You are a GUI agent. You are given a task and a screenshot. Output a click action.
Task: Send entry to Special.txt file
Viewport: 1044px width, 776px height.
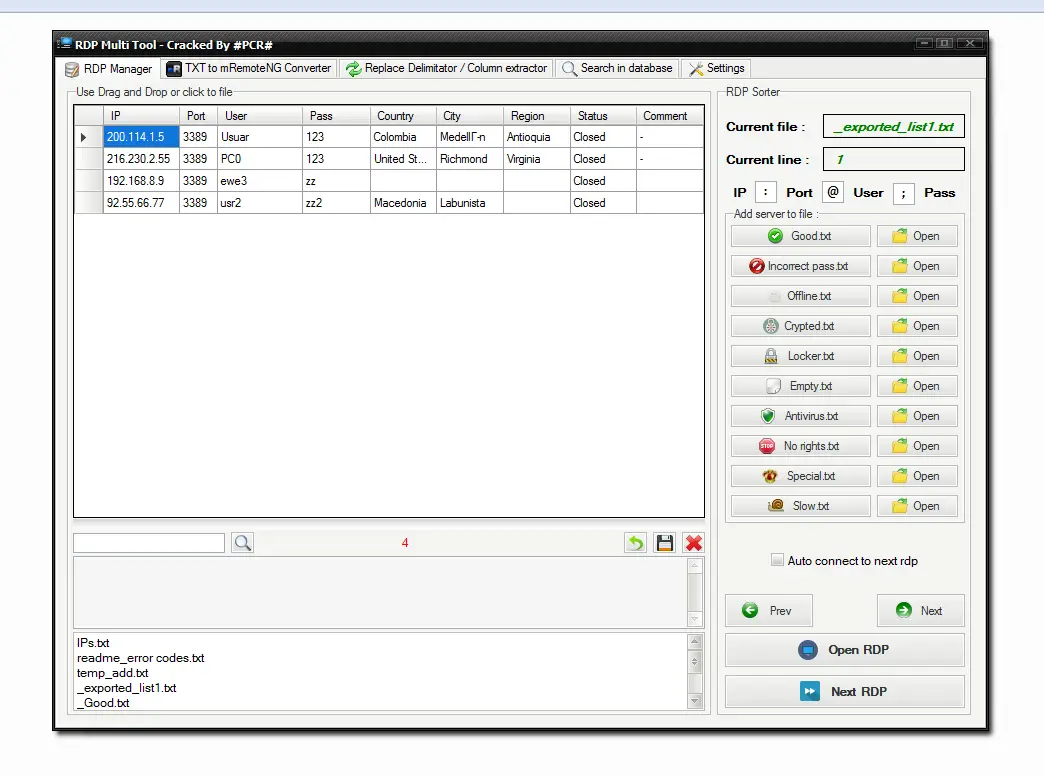coord(800,476)
